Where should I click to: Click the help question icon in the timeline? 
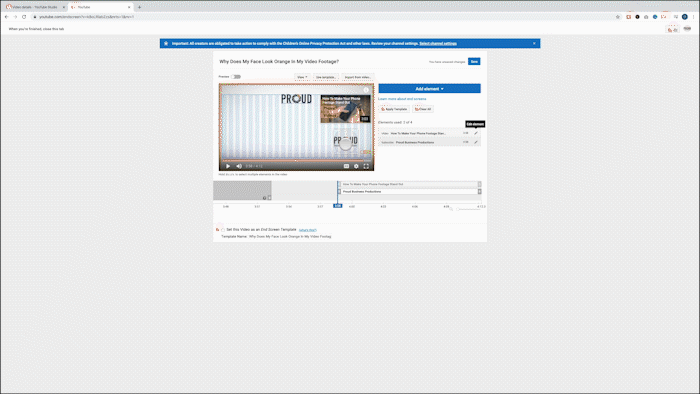pyautogui.click(x=264, y=198)
